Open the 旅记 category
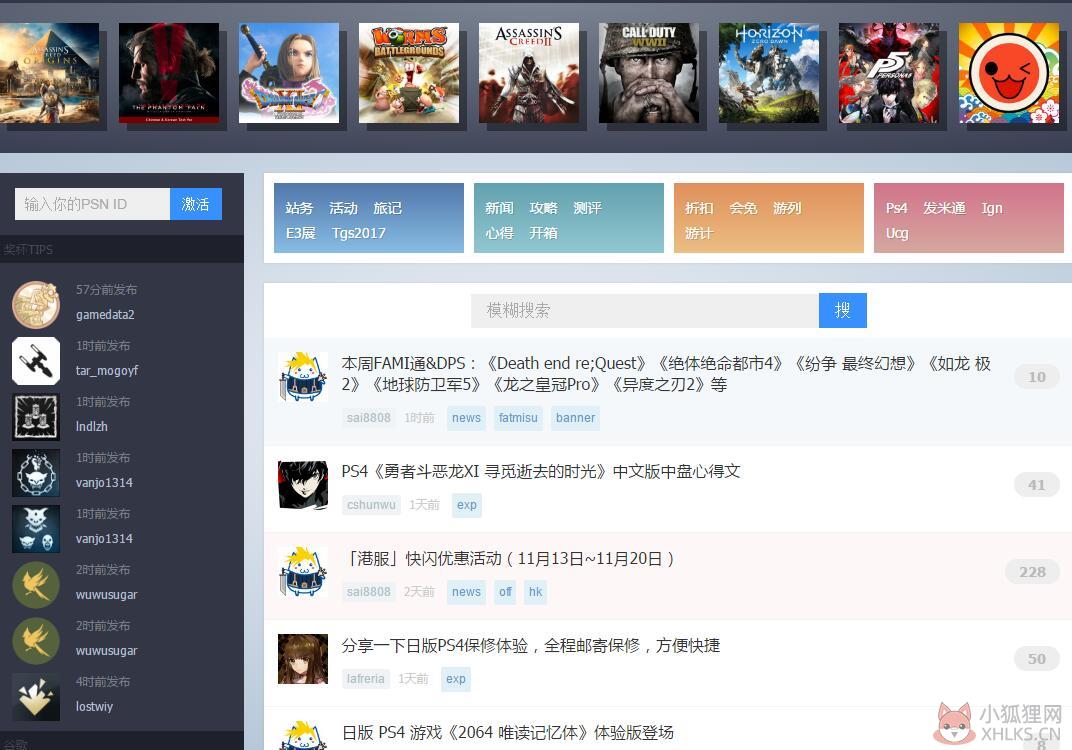The width and height of the screenshot is (1072, 750). 388,208
